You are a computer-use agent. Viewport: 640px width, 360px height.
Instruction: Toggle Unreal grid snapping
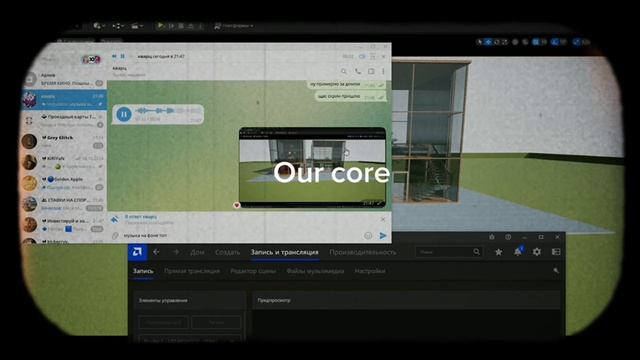536,42
